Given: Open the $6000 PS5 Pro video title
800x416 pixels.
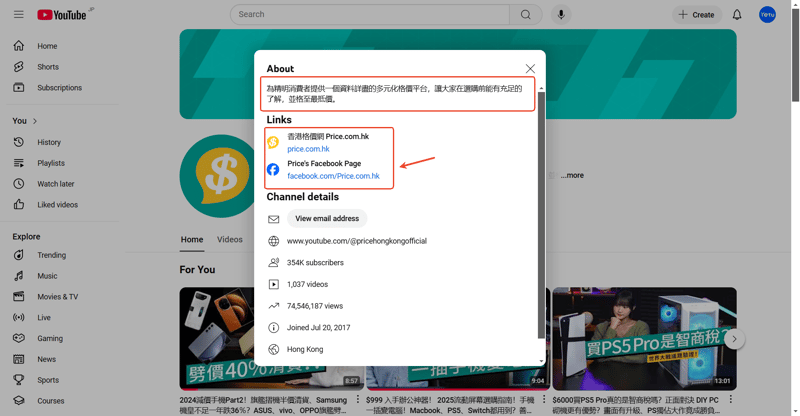Looking at the screenshot, I should point(636,405).
